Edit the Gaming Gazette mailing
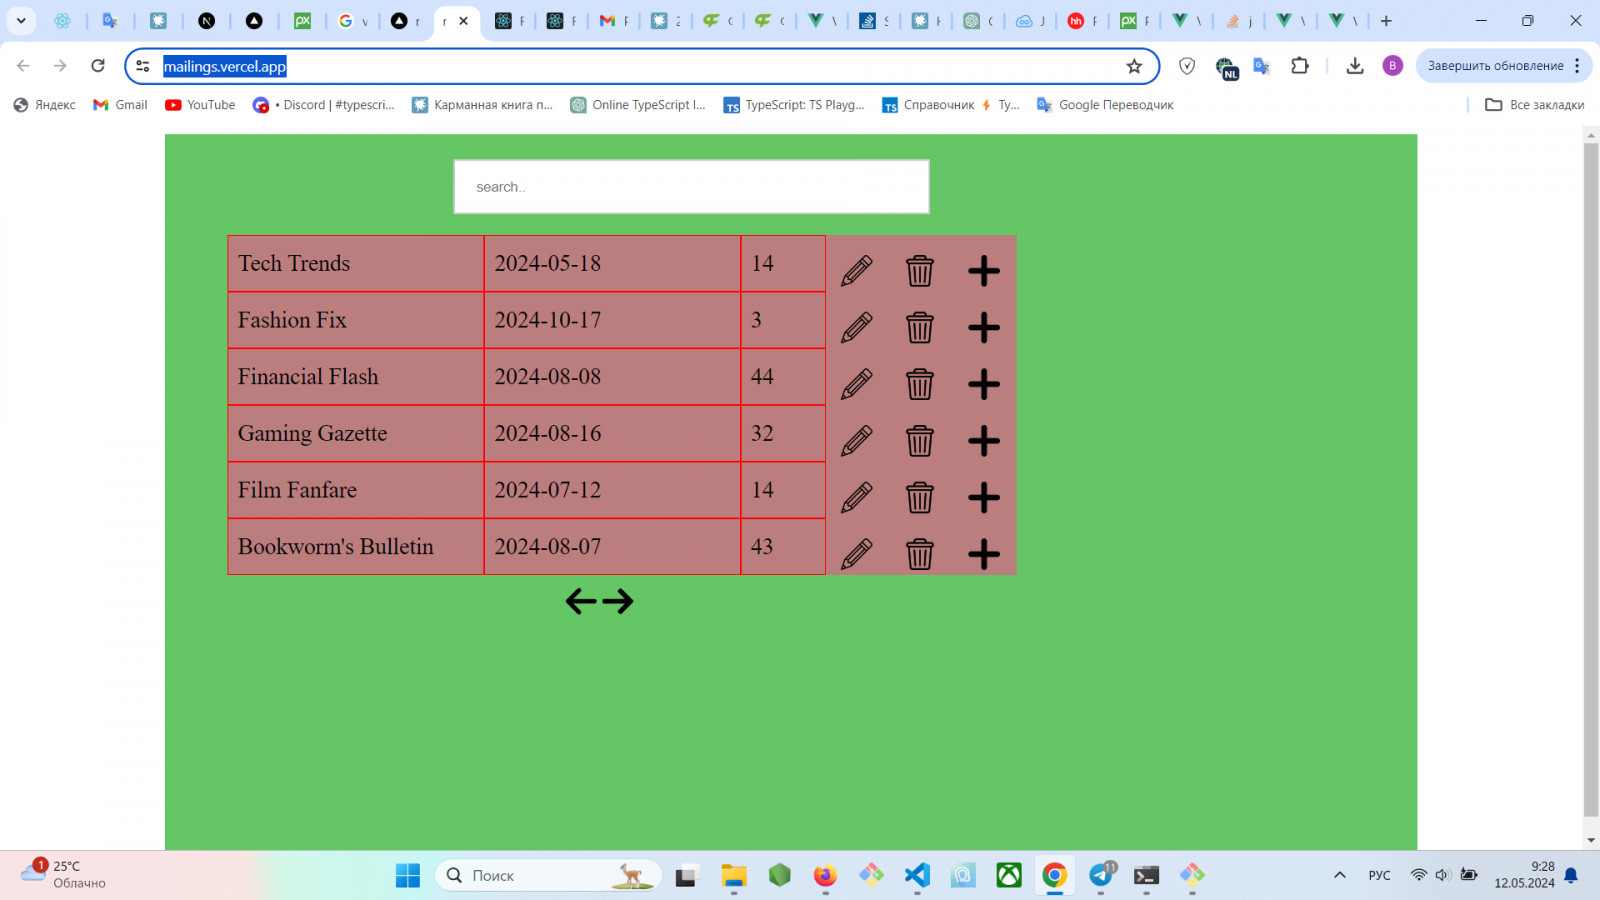The height and width of the screenshot is (900, 1600). tap(857, 440)
